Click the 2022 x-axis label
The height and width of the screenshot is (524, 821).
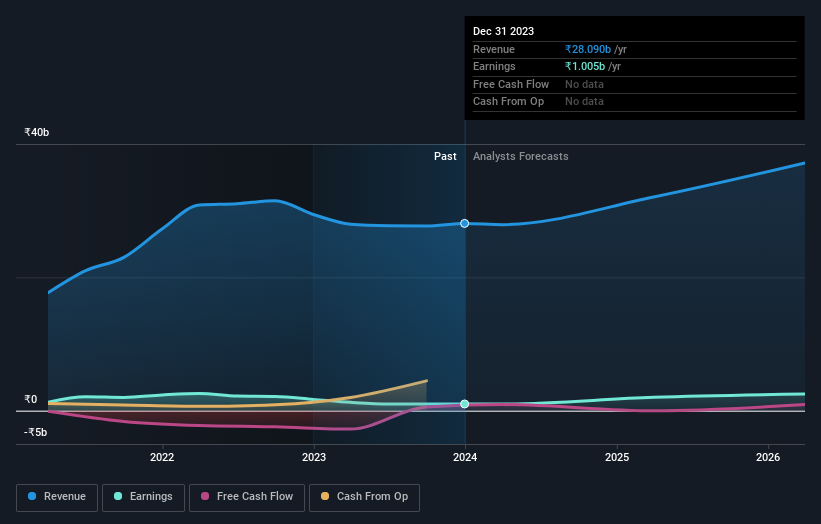[x=162, y=458]
